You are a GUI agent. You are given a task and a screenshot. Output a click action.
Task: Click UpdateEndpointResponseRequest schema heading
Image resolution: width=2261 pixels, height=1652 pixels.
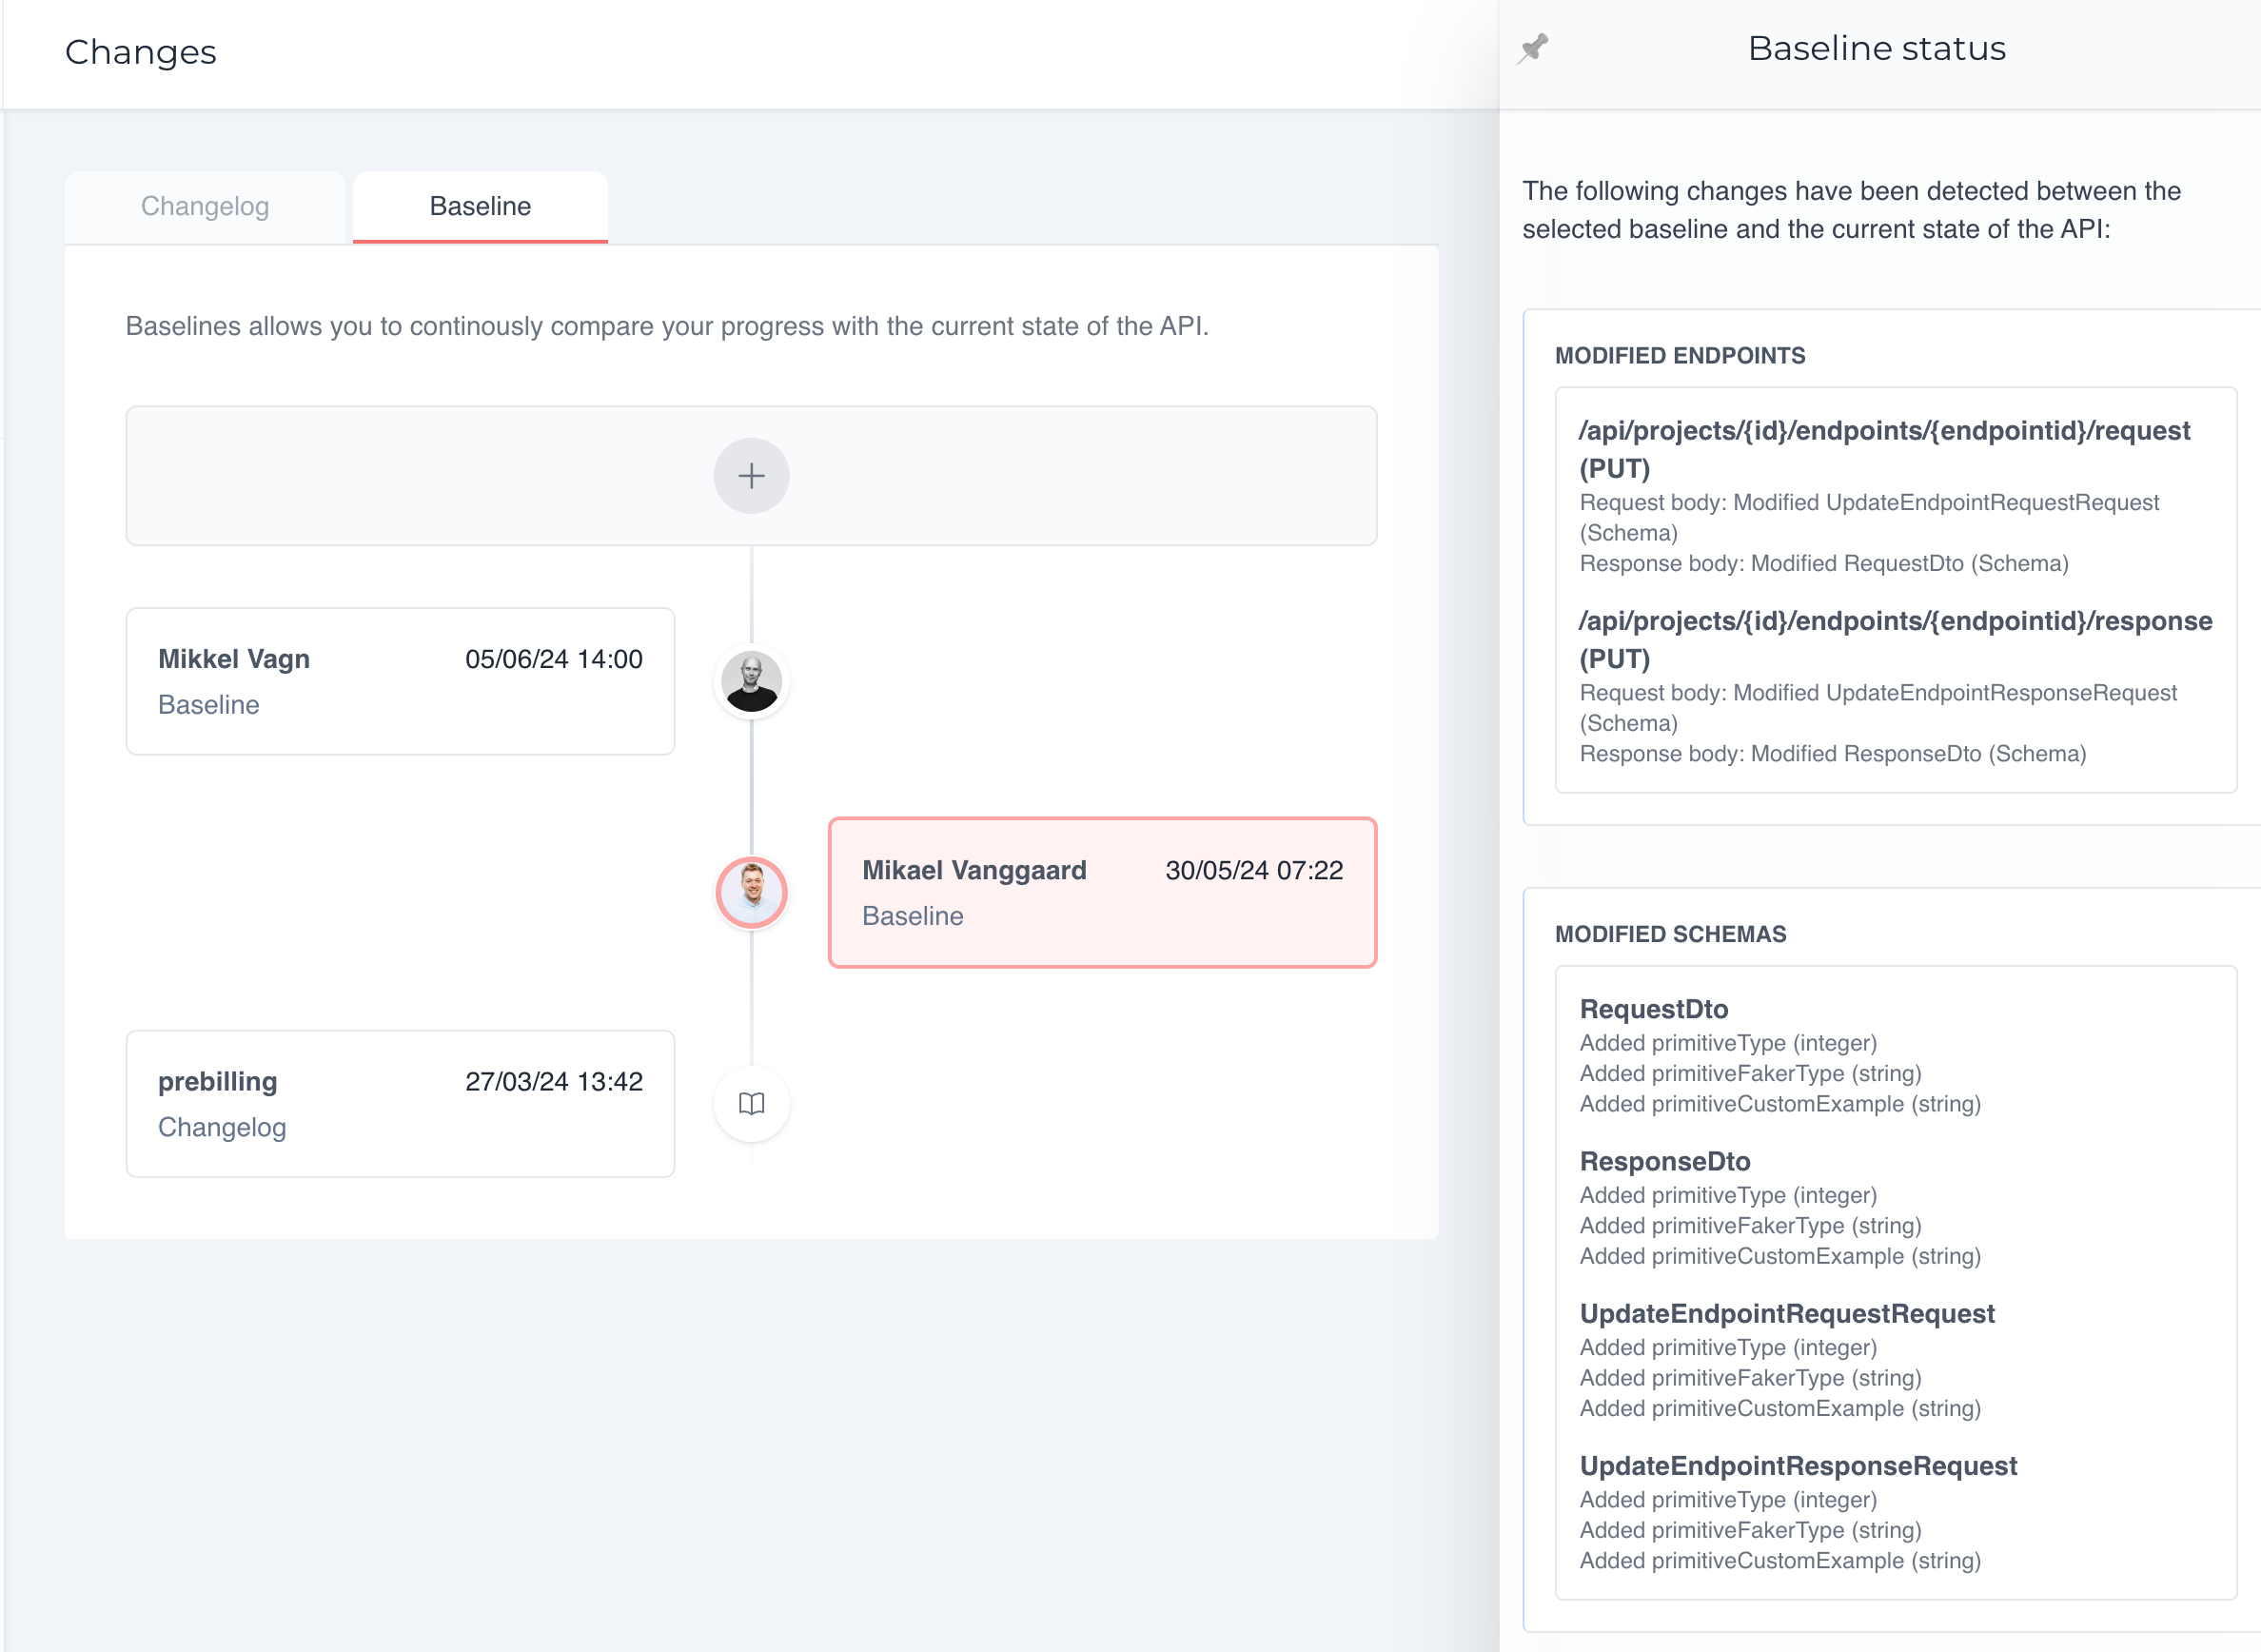pos(1798,1465)
